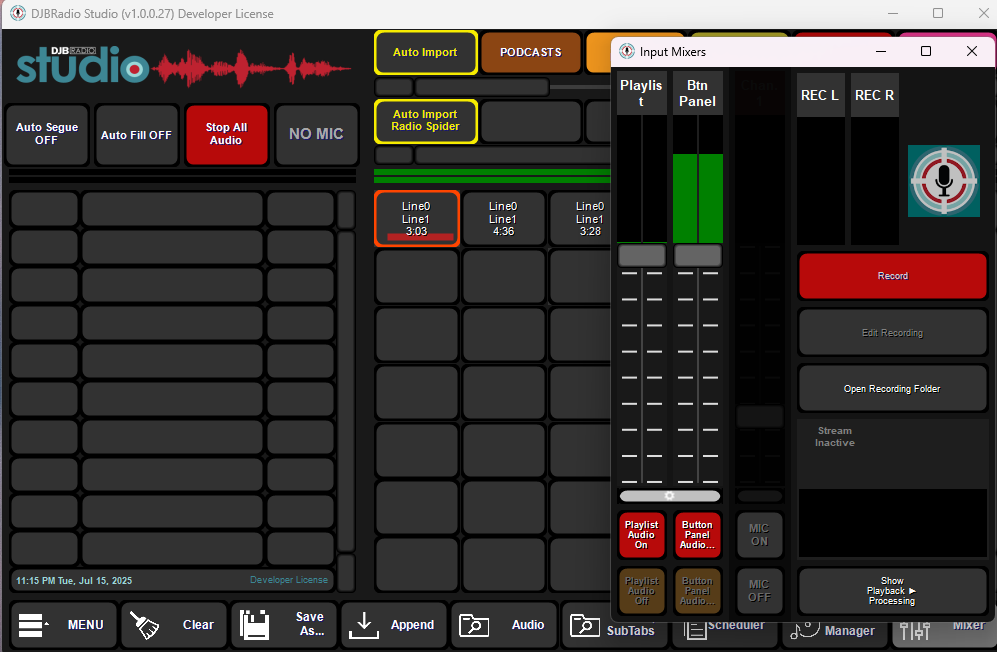
Task: Play the Line0 Line1 3:28 button
Action: pyautogui.click(x=582, y=219)
